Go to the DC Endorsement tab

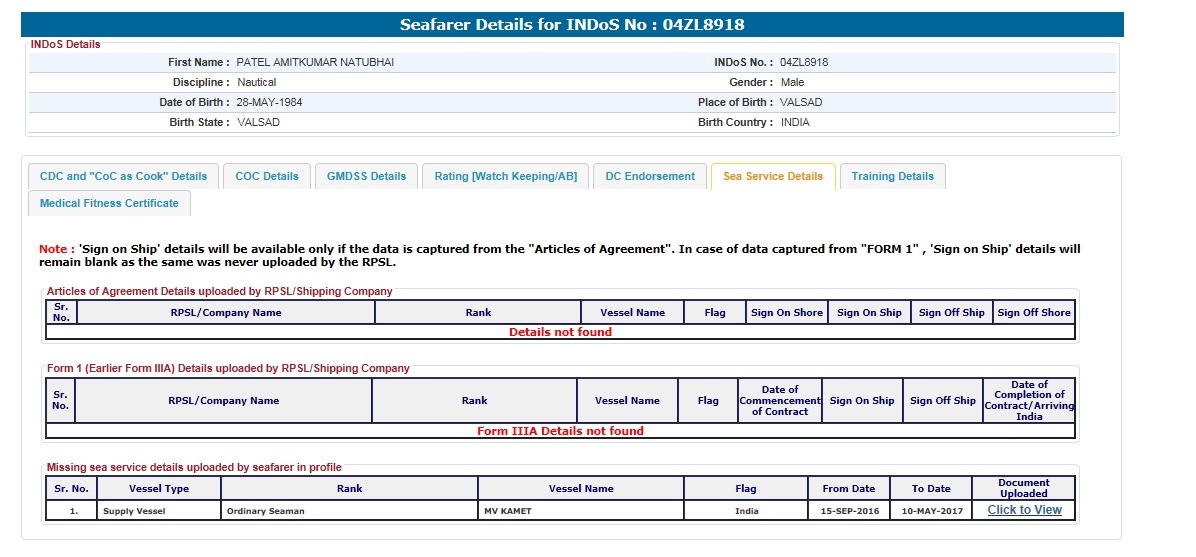coord(650,176)
